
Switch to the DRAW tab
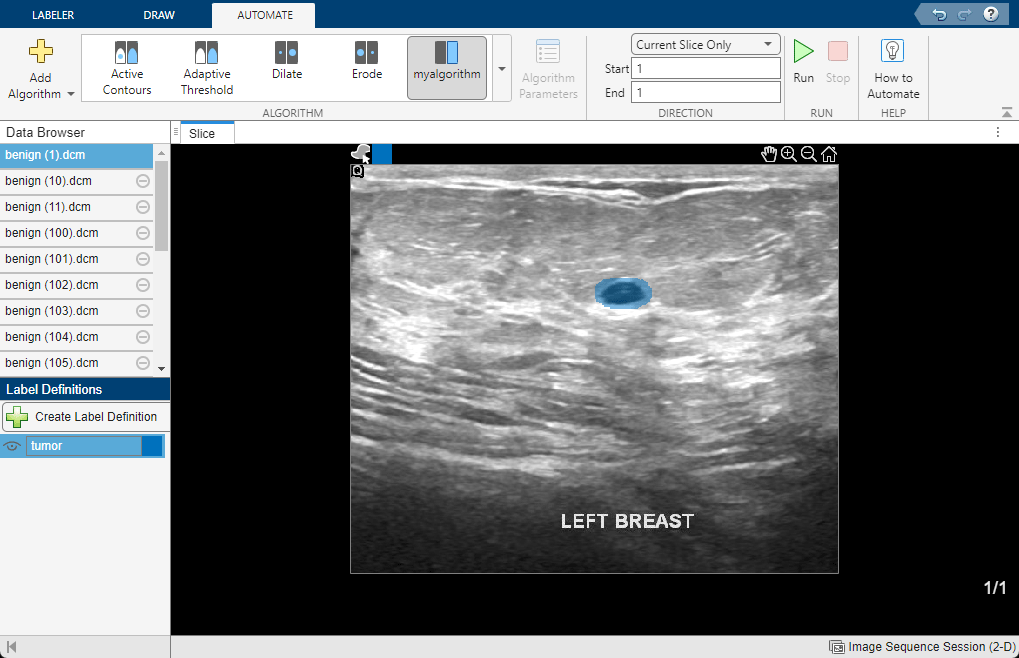159,15
